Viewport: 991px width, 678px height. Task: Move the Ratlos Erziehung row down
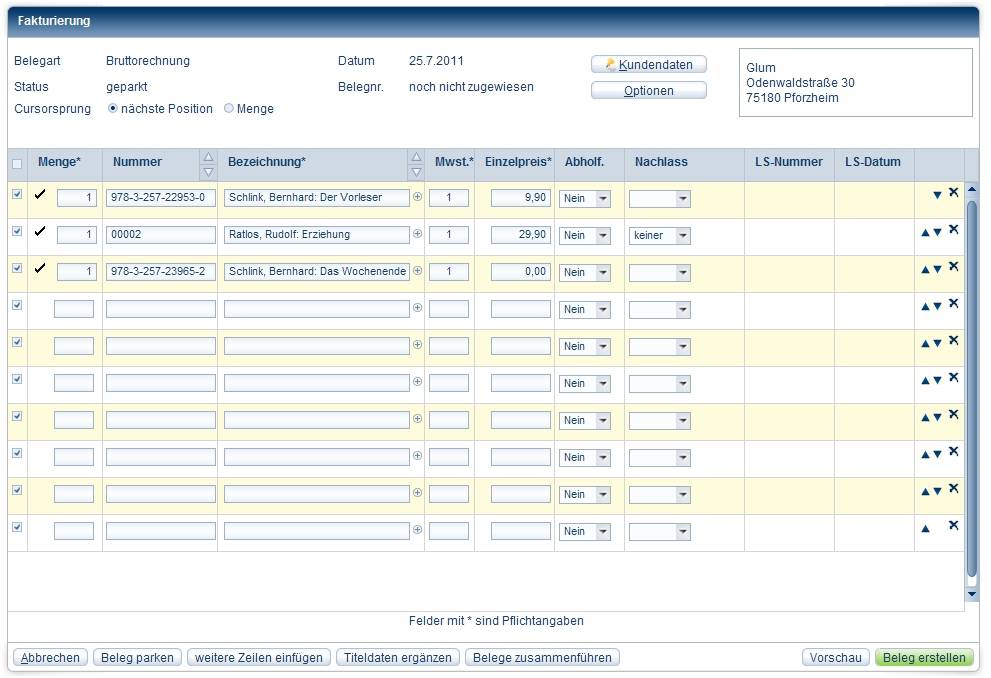(x=937, y=232)
